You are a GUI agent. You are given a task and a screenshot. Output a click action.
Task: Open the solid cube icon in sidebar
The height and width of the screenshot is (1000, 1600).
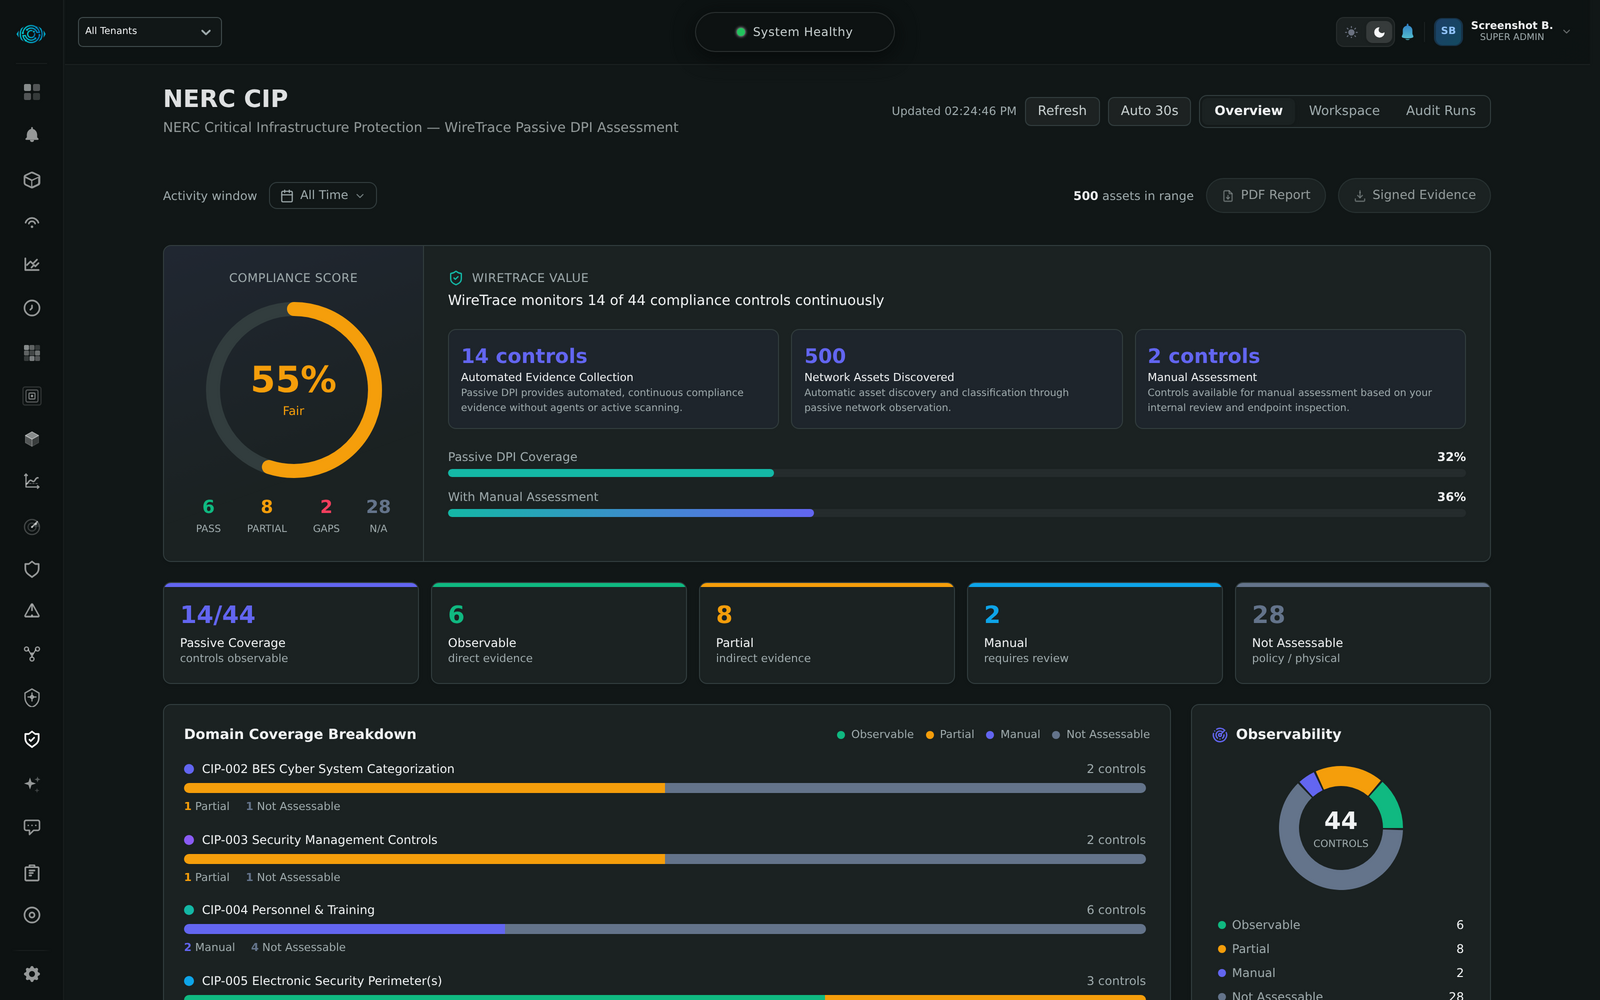point(32,439)
